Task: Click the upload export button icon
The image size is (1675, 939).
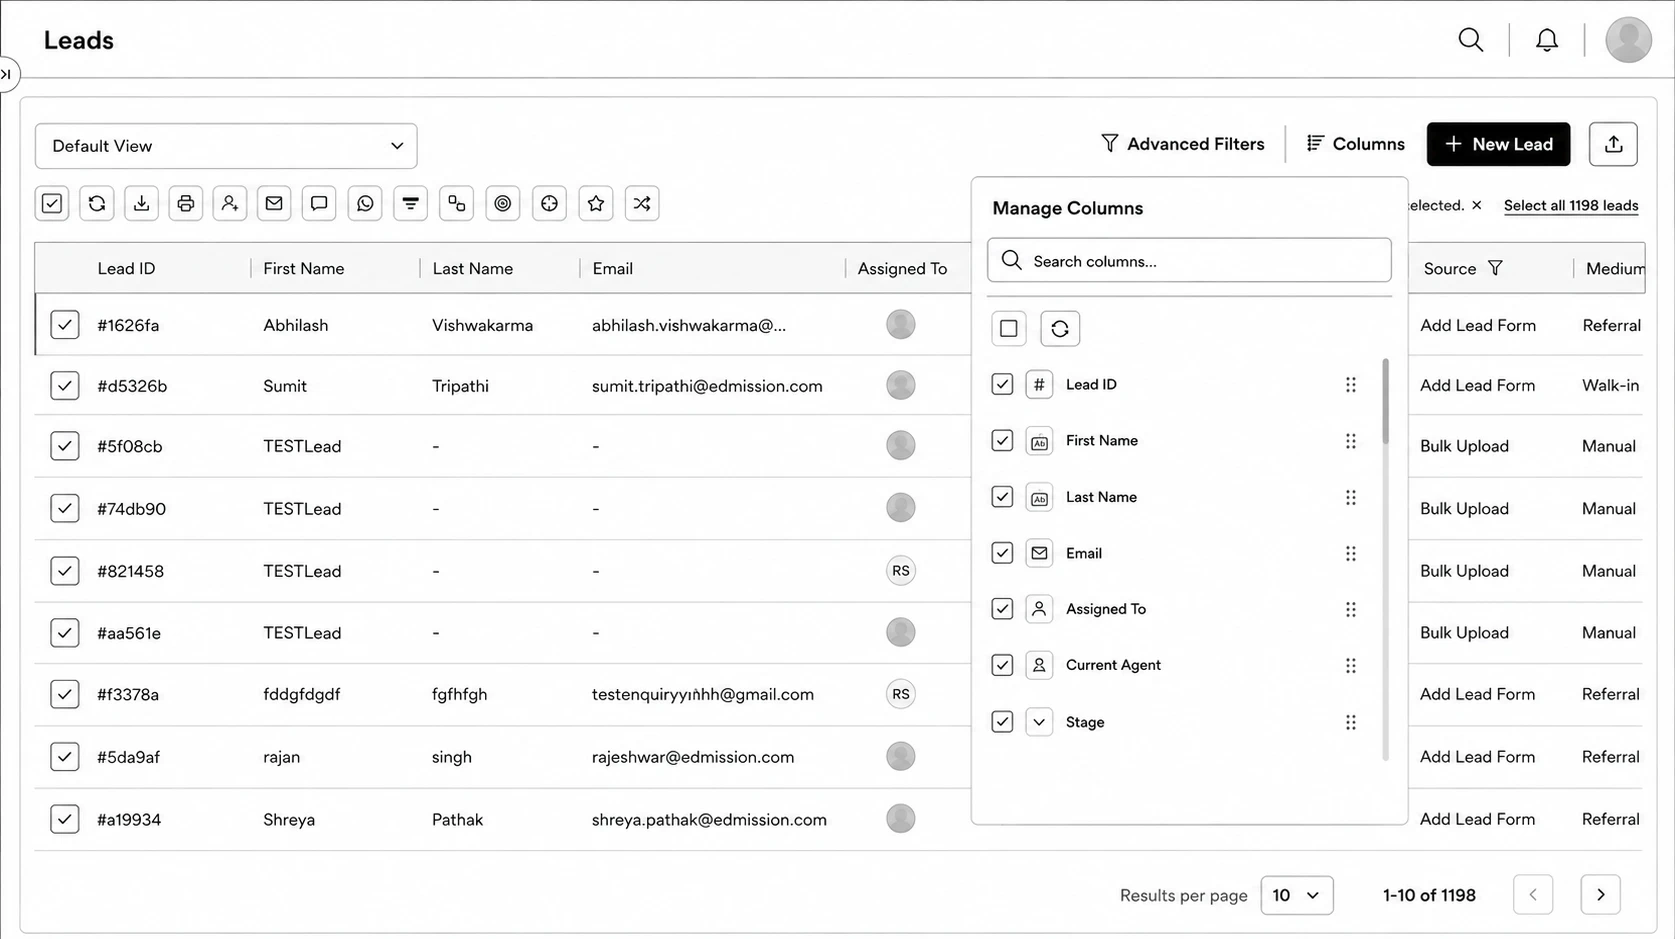Action: click(x=1613, y=144)
